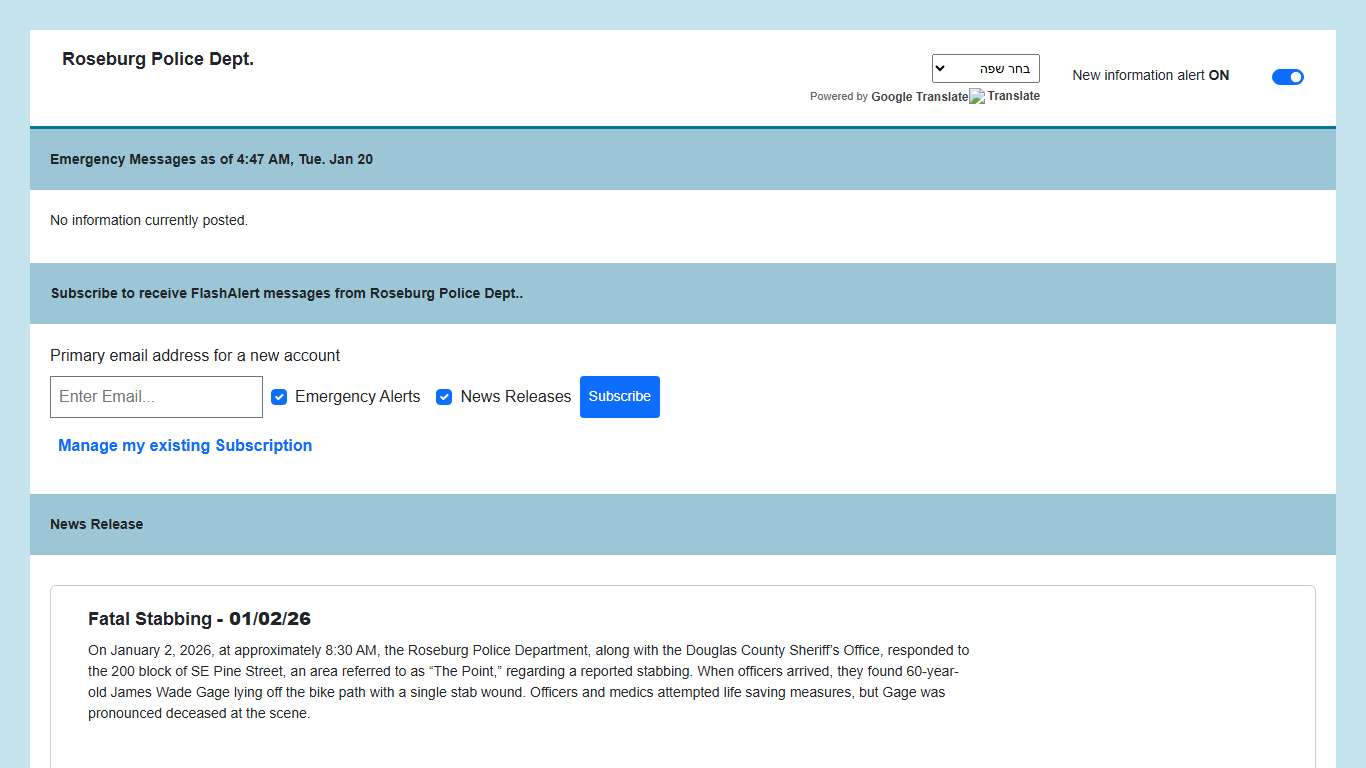Viewport: 1366px width, 768px height.
Task: Open Manage my existing Subscription link
Action: [x=185, y=446]
